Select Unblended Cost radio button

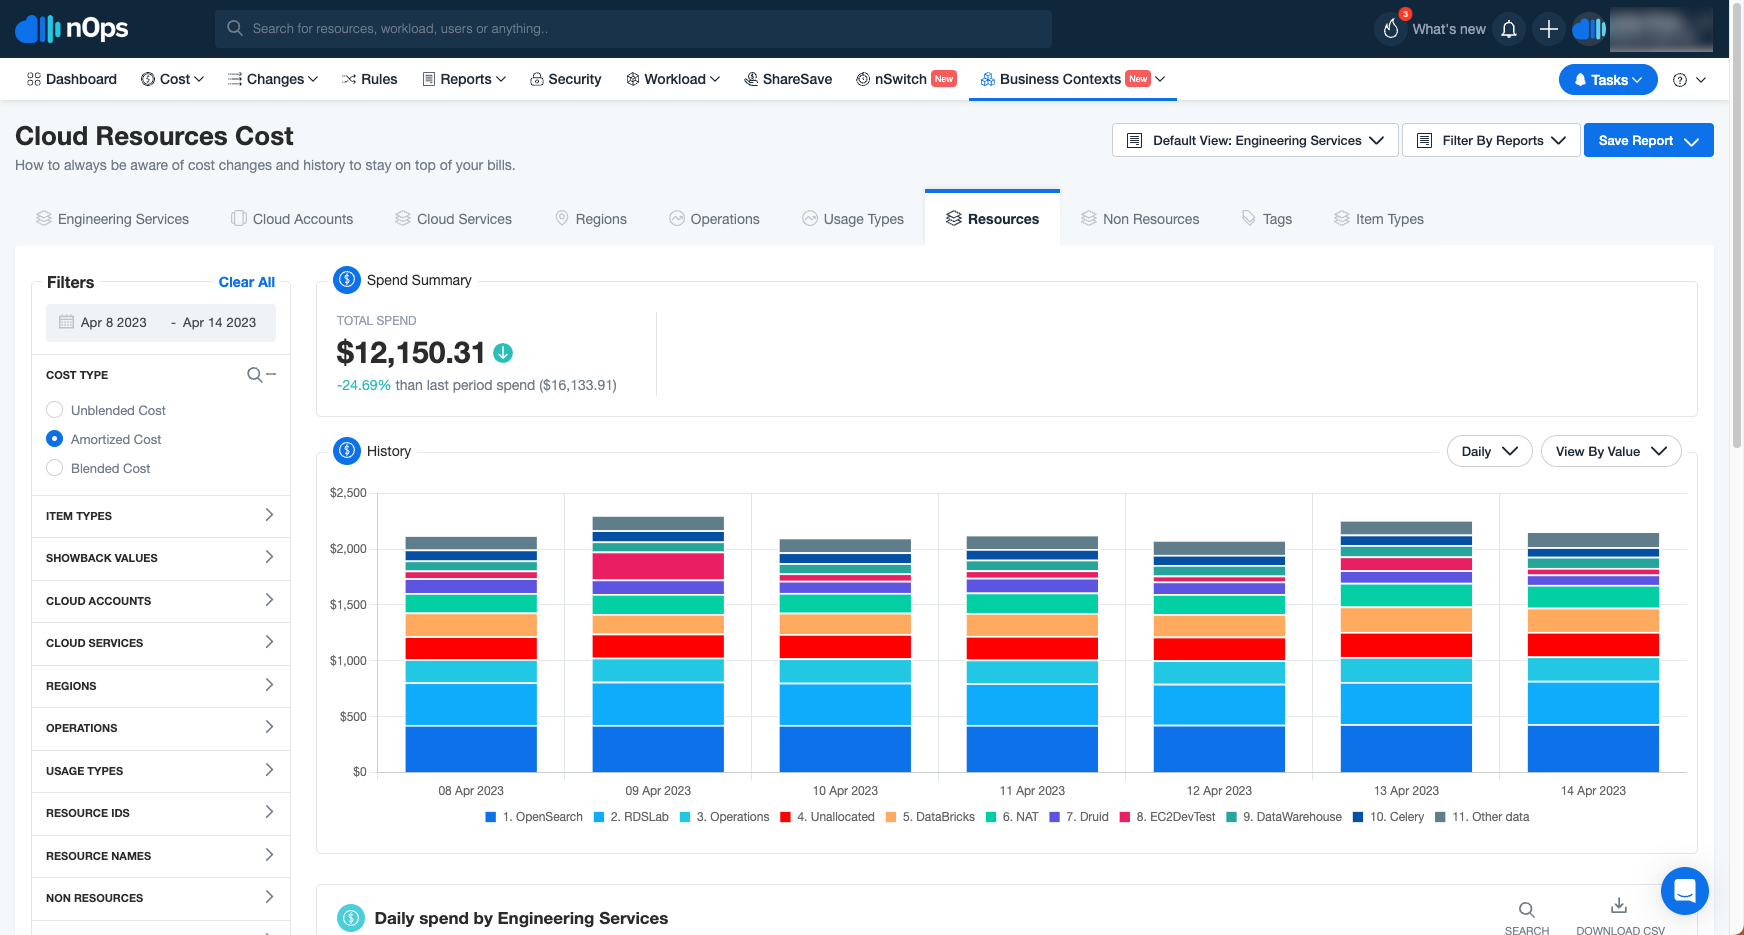[x=55, y=410]
